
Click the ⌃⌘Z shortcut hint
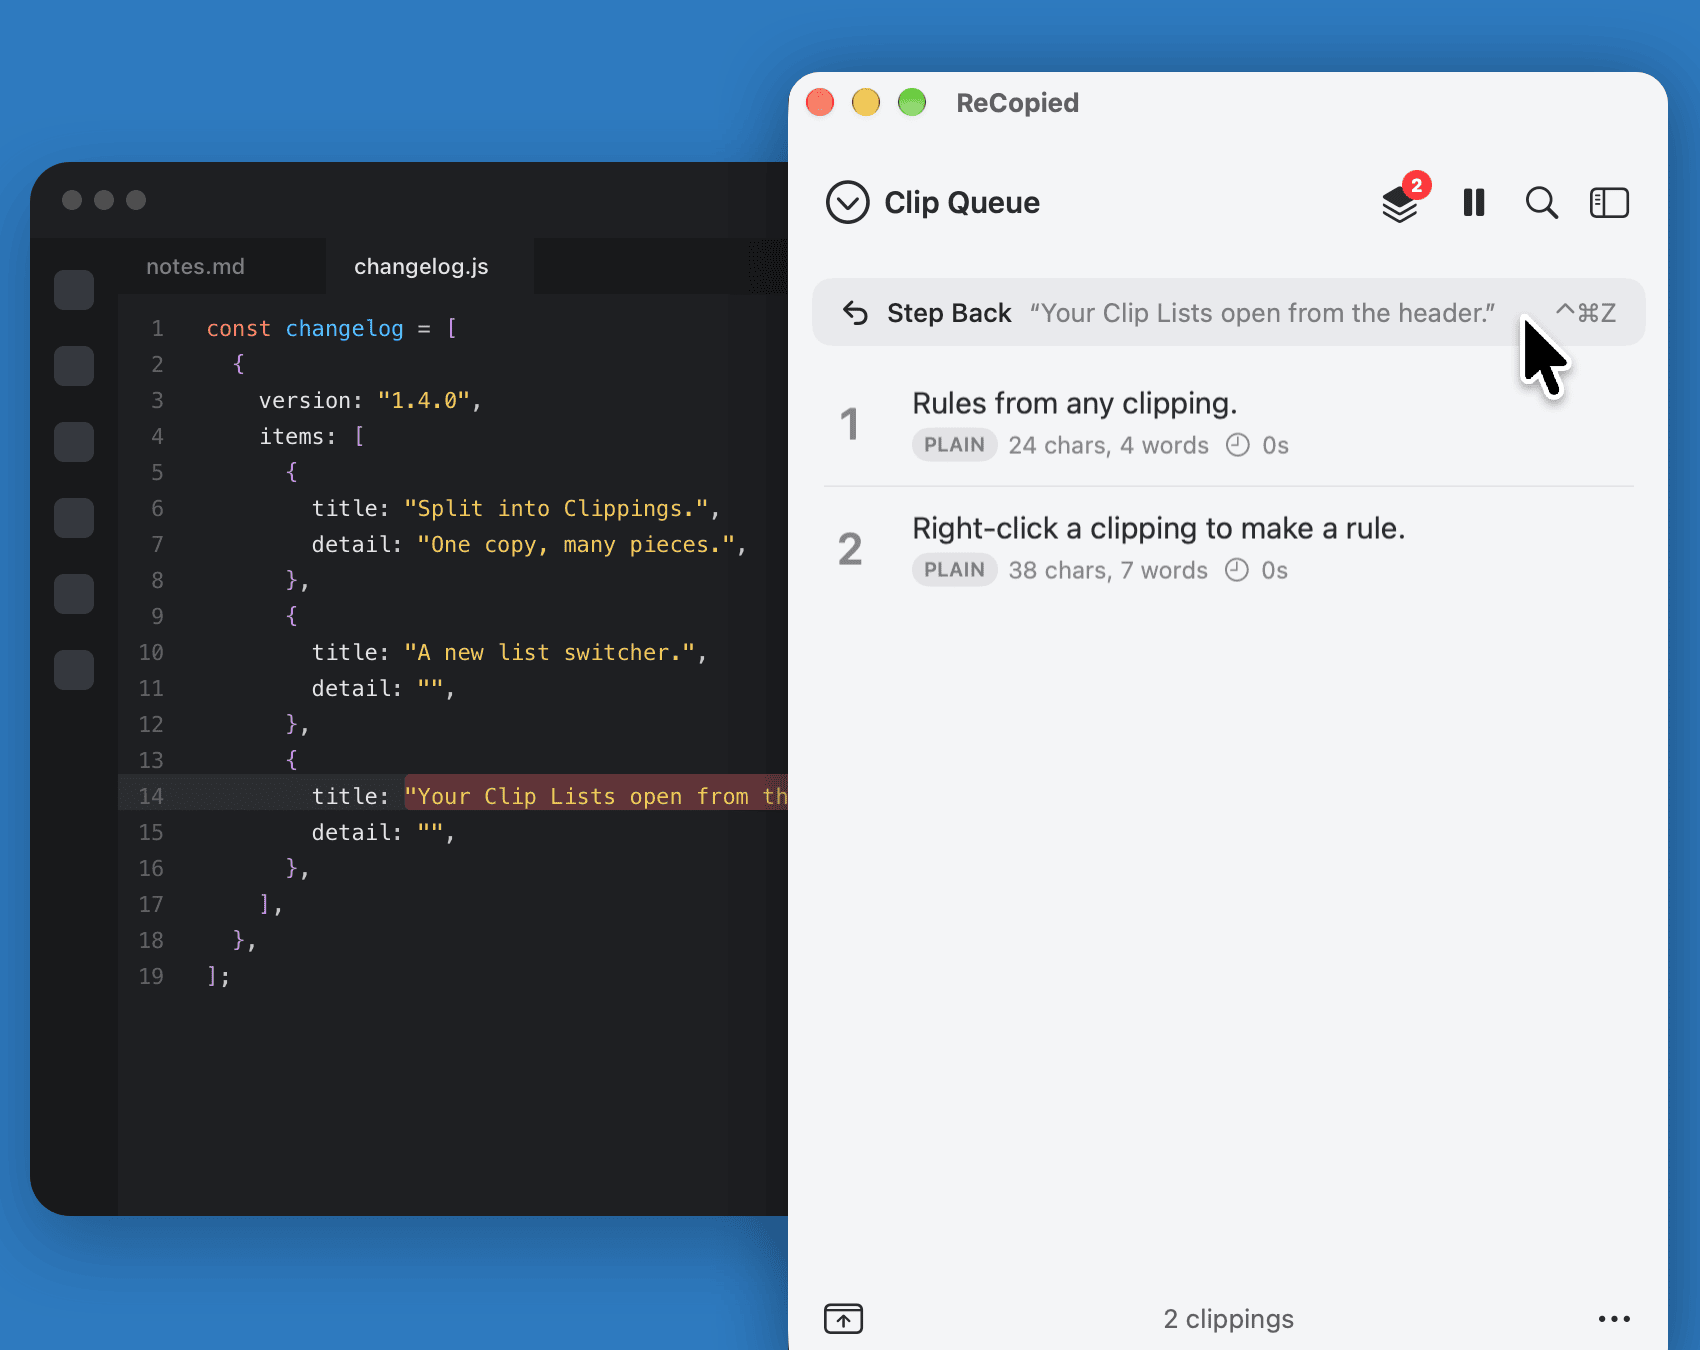click(1586, 313)
